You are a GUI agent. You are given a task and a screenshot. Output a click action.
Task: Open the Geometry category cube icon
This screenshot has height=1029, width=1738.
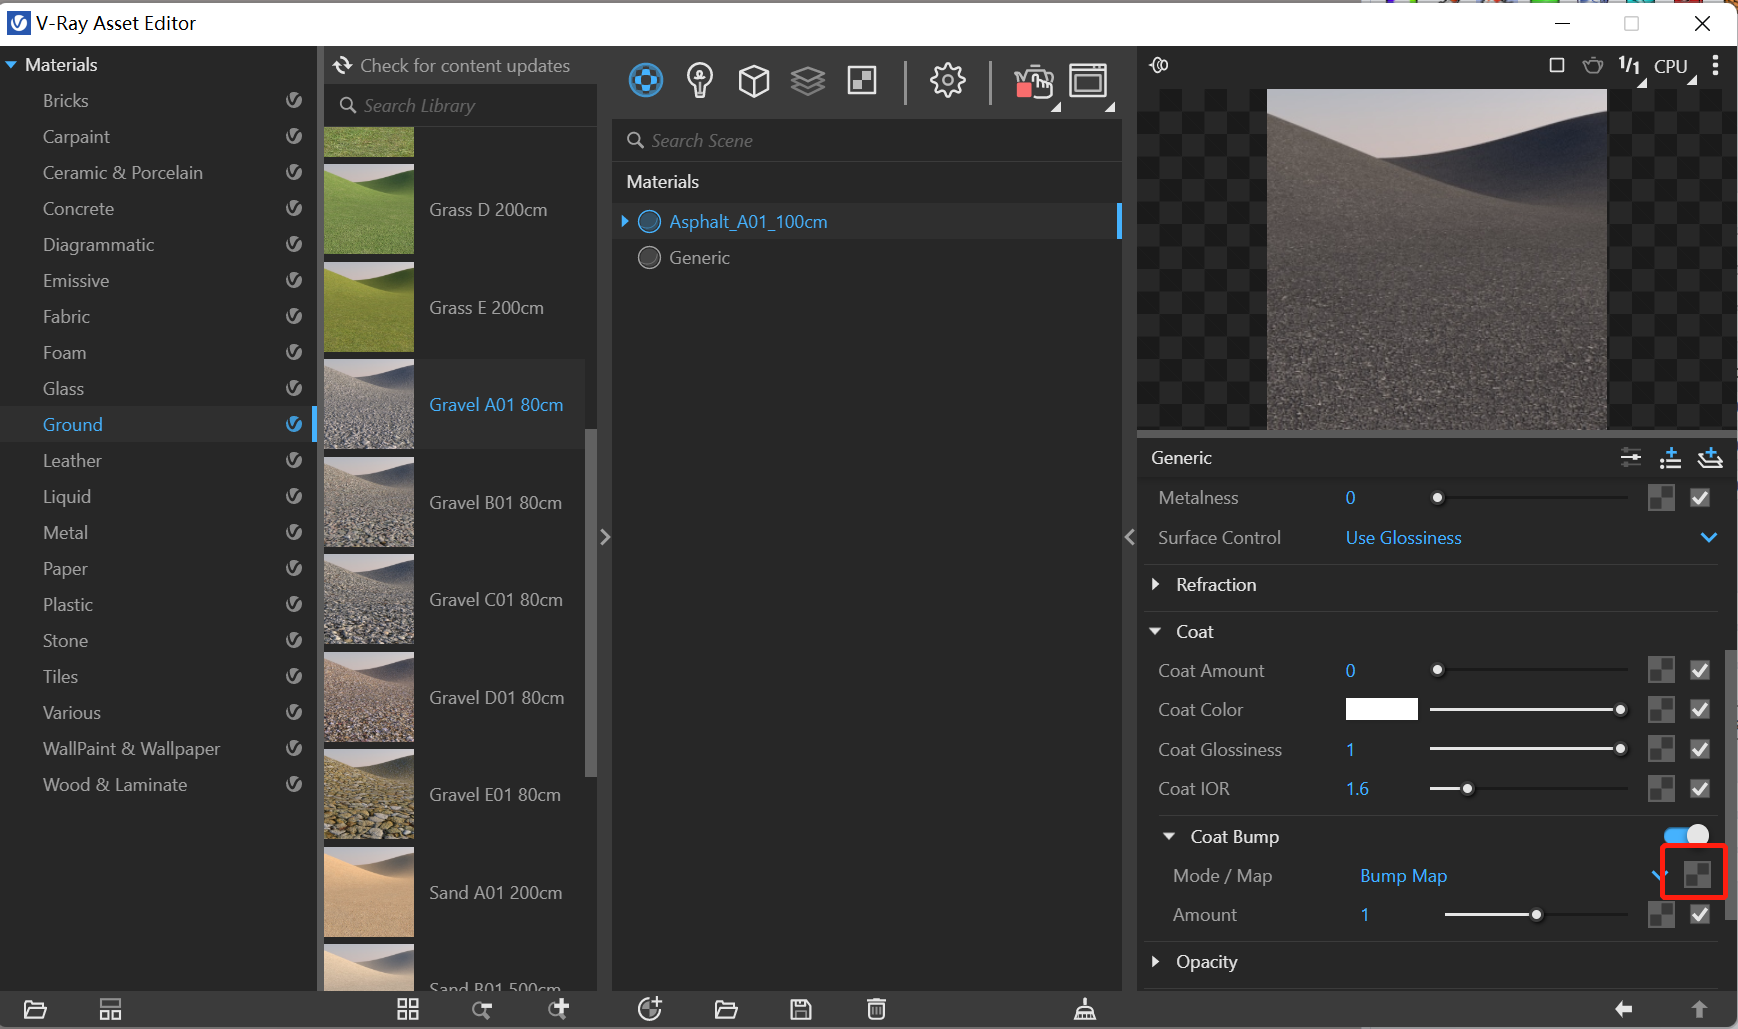point(754,80)
